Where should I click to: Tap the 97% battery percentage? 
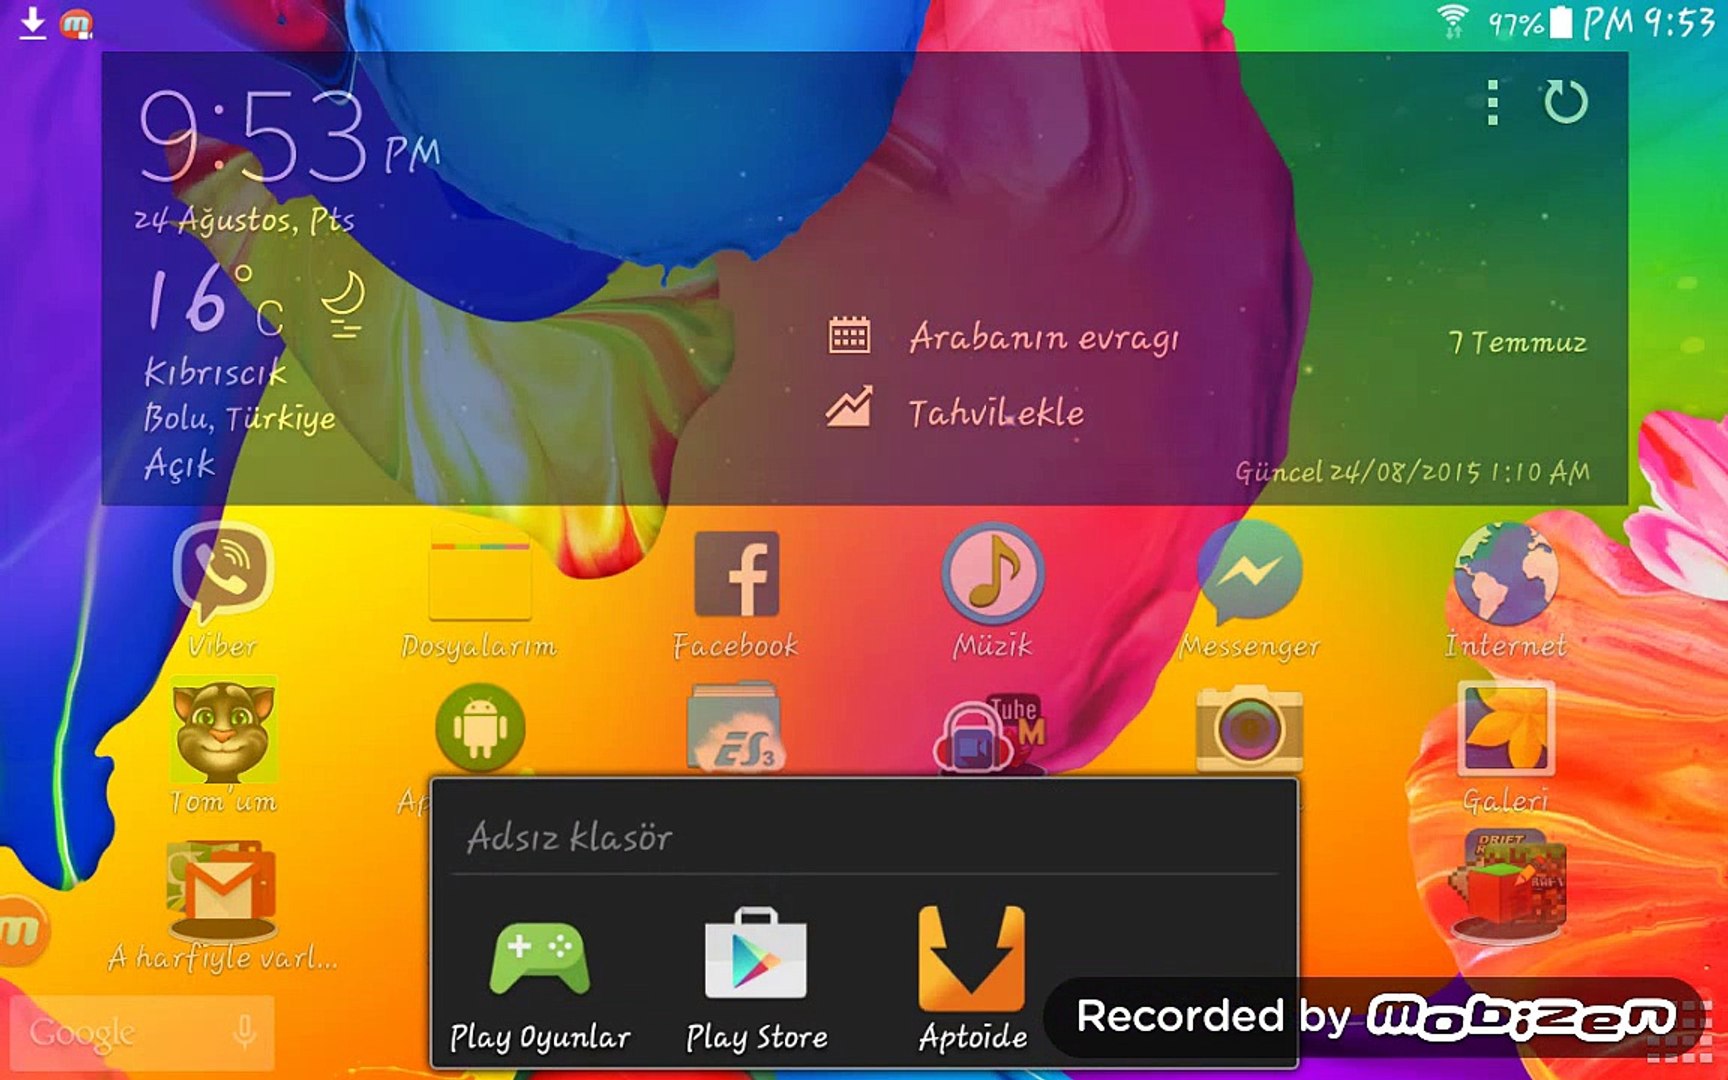1516,23
